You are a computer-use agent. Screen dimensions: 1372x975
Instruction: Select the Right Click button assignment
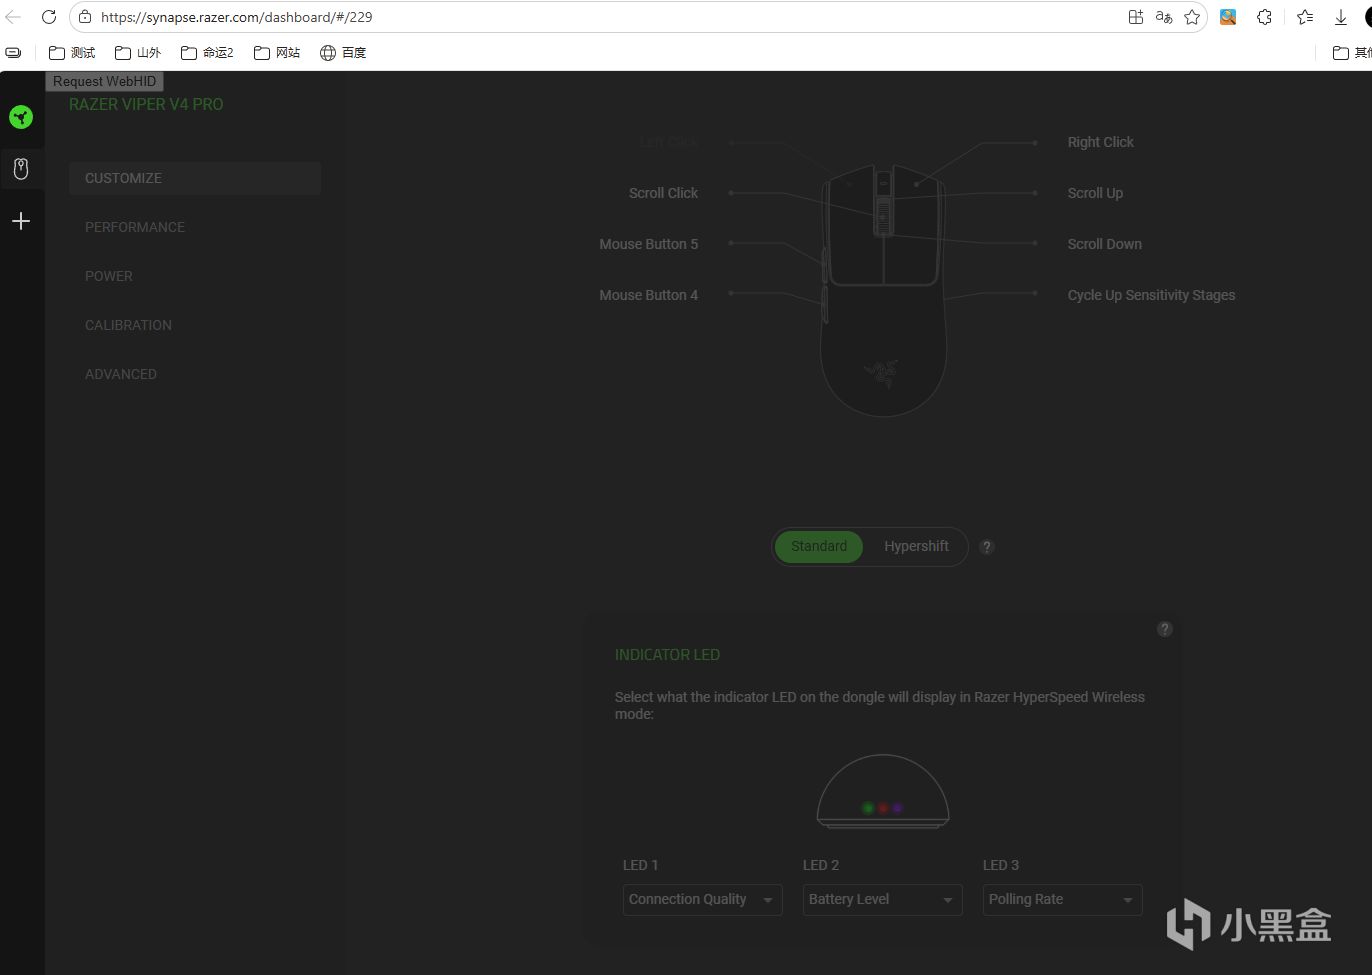click(1100, 142)
